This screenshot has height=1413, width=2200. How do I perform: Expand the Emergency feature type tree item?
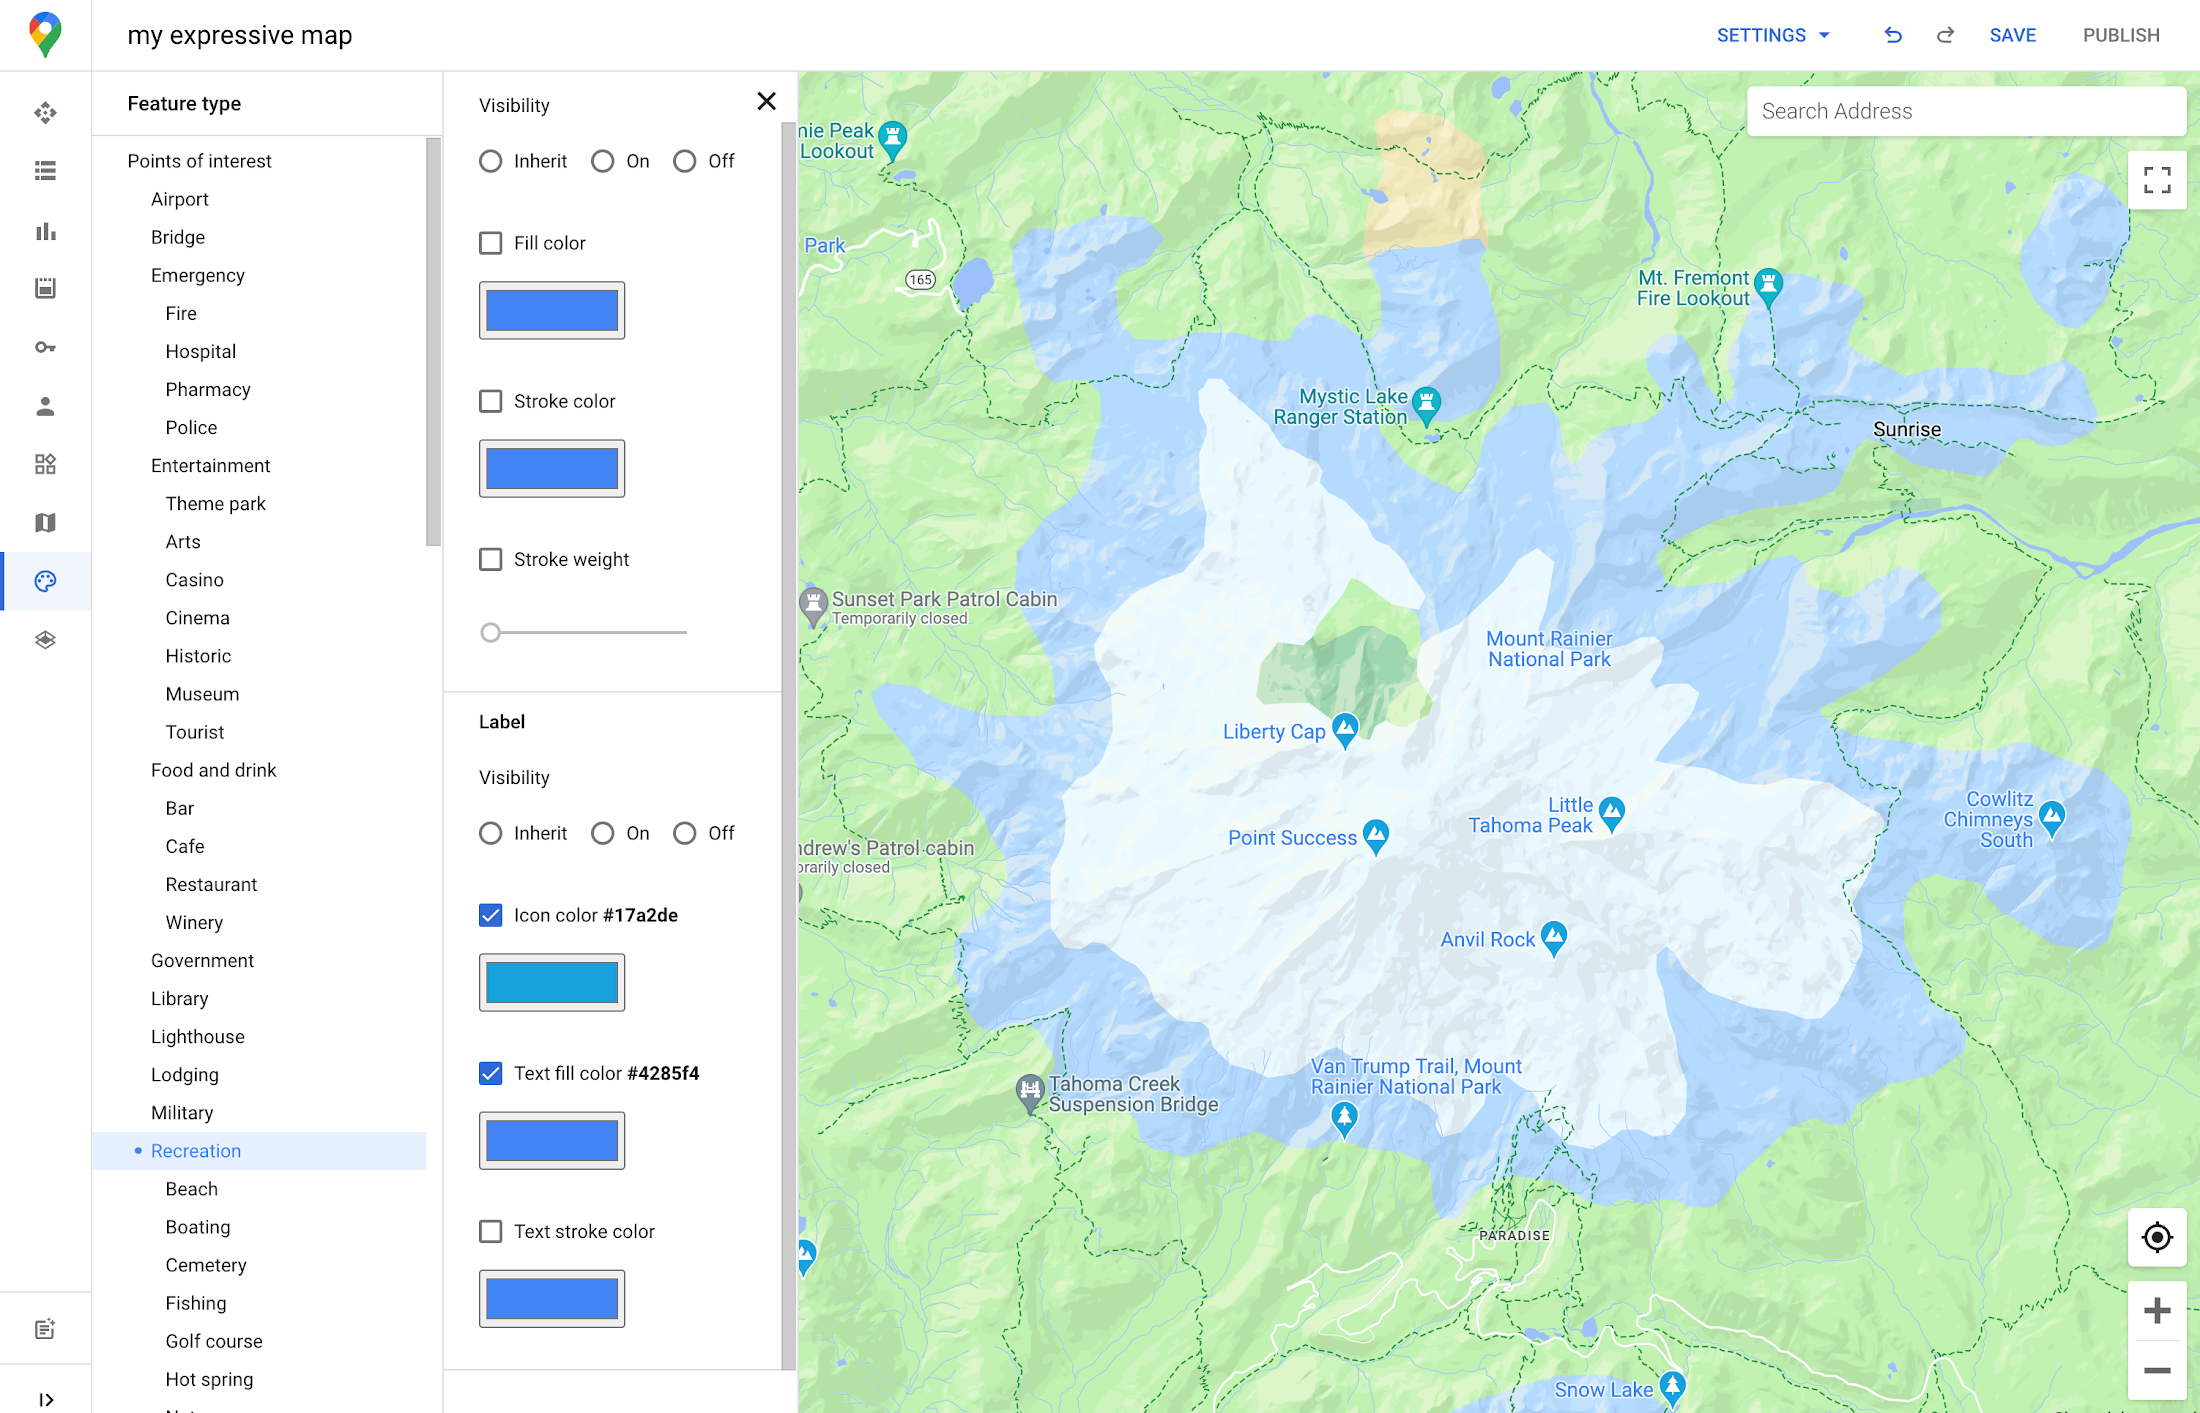point(197,274)
